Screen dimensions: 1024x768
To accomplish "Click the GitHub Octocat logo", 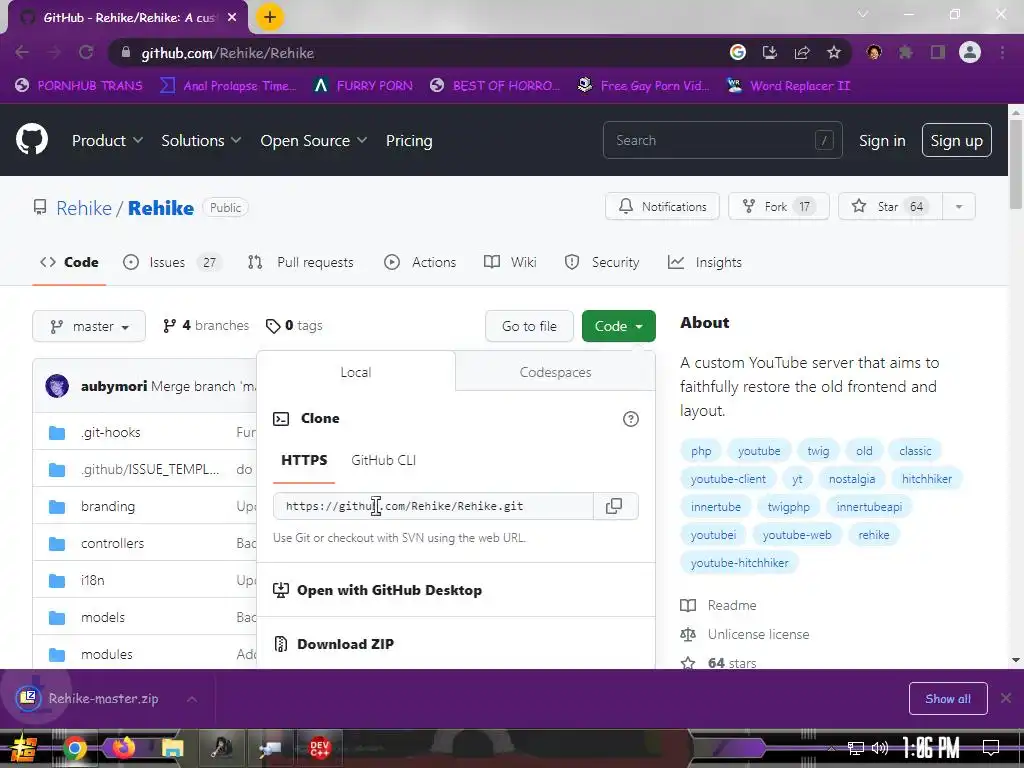I will pos(32,139).
